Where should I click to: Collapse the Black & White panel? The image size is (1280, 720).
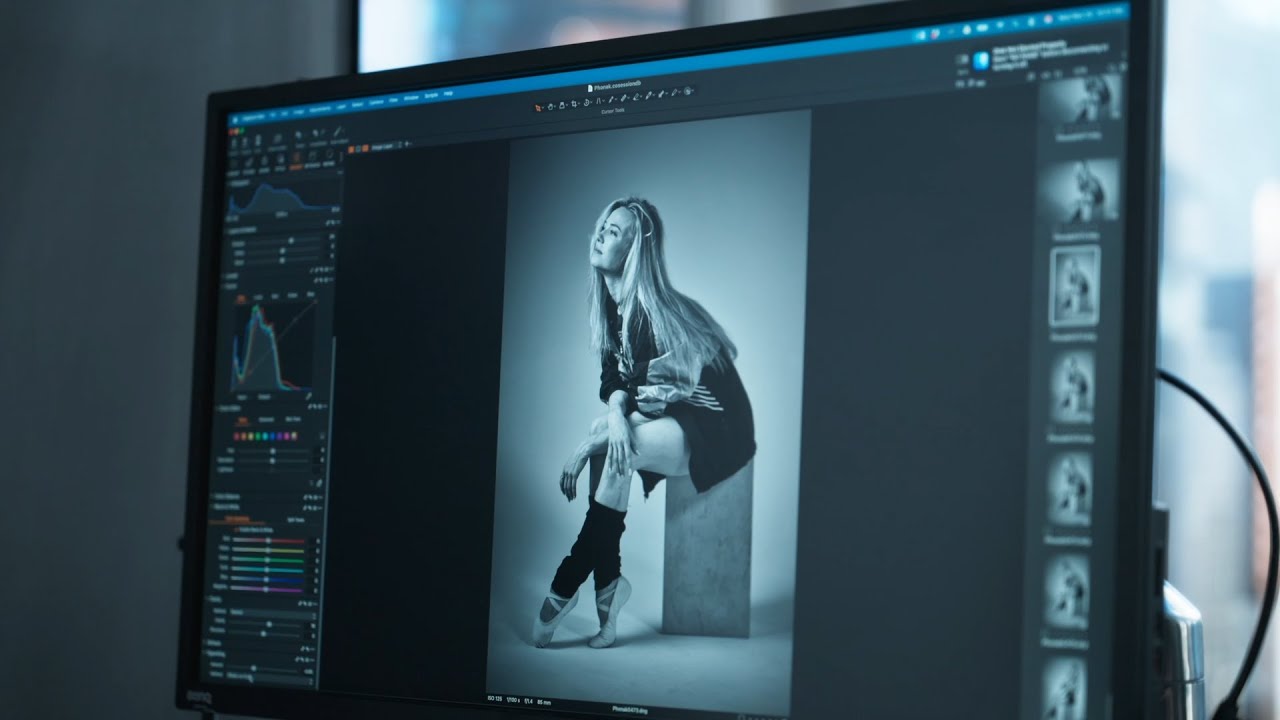coord(225,507)
